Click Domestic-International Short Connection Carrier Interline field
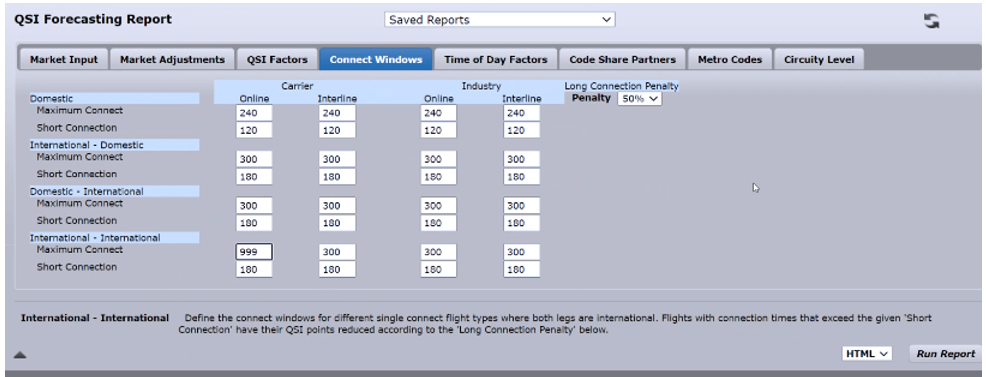The height and width of the screenshot is (377, 986). (337, 224)
